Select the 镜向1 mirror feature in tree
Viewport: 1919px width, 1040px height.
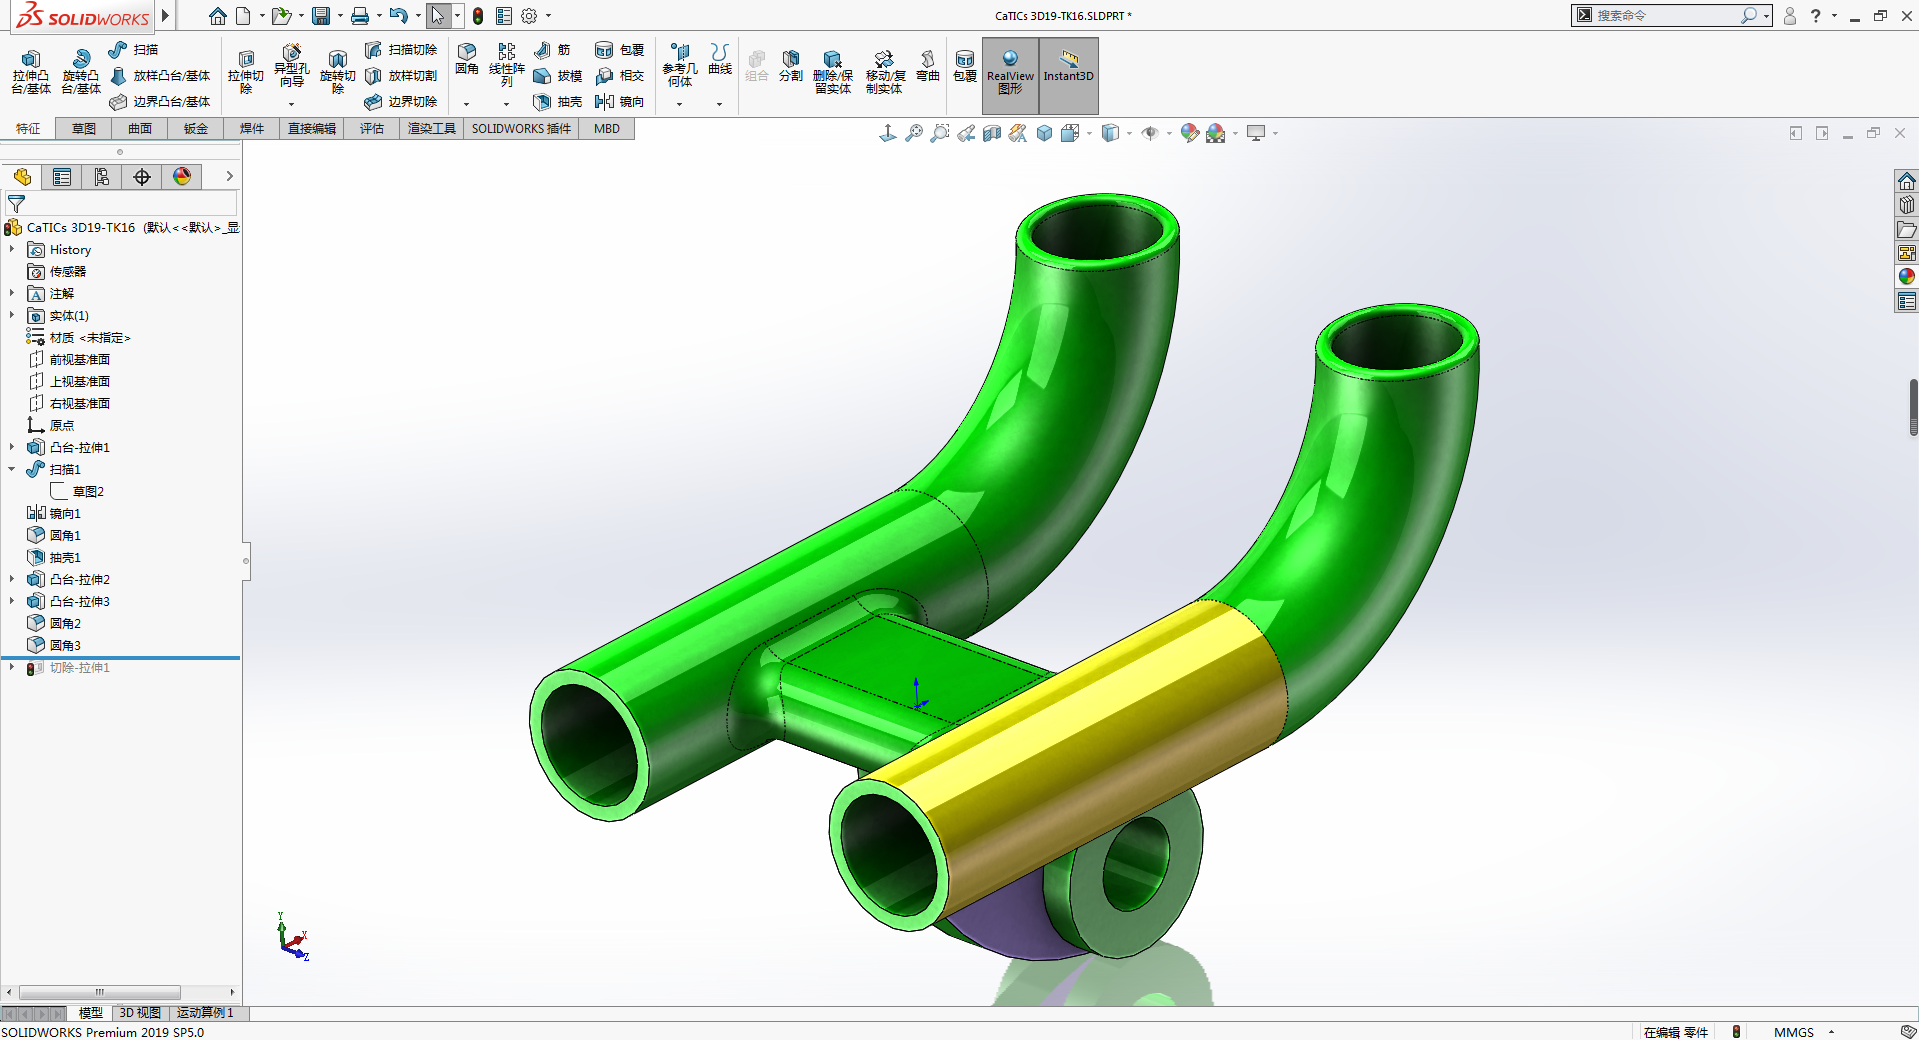tap(54, 514)
